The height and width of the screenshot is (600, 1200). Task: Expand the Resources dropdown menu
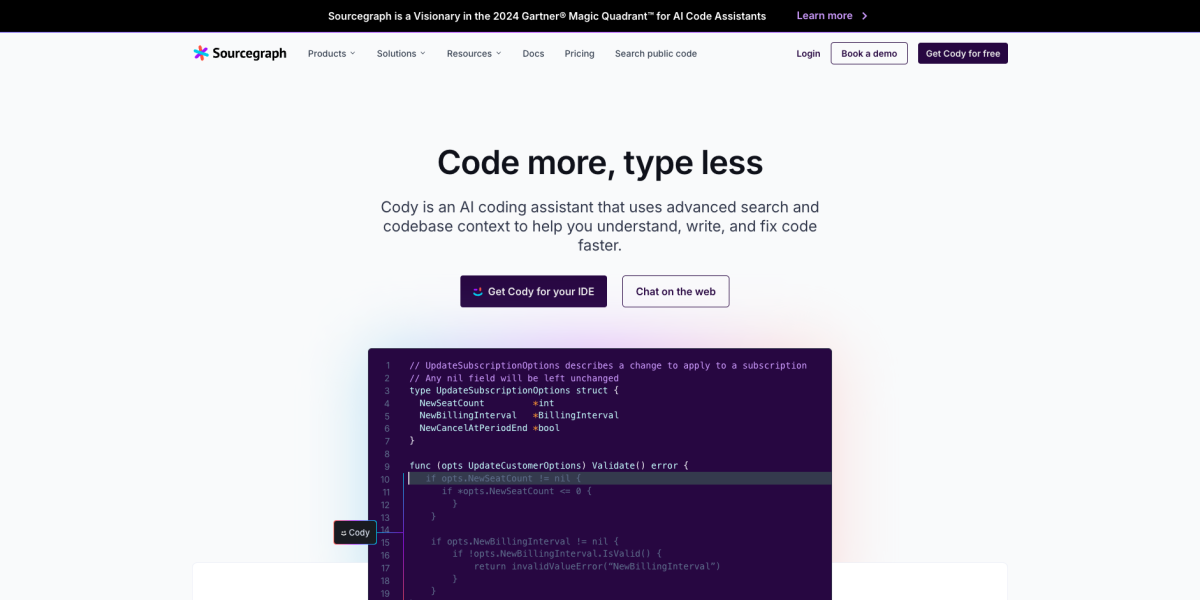coord(473,54)
